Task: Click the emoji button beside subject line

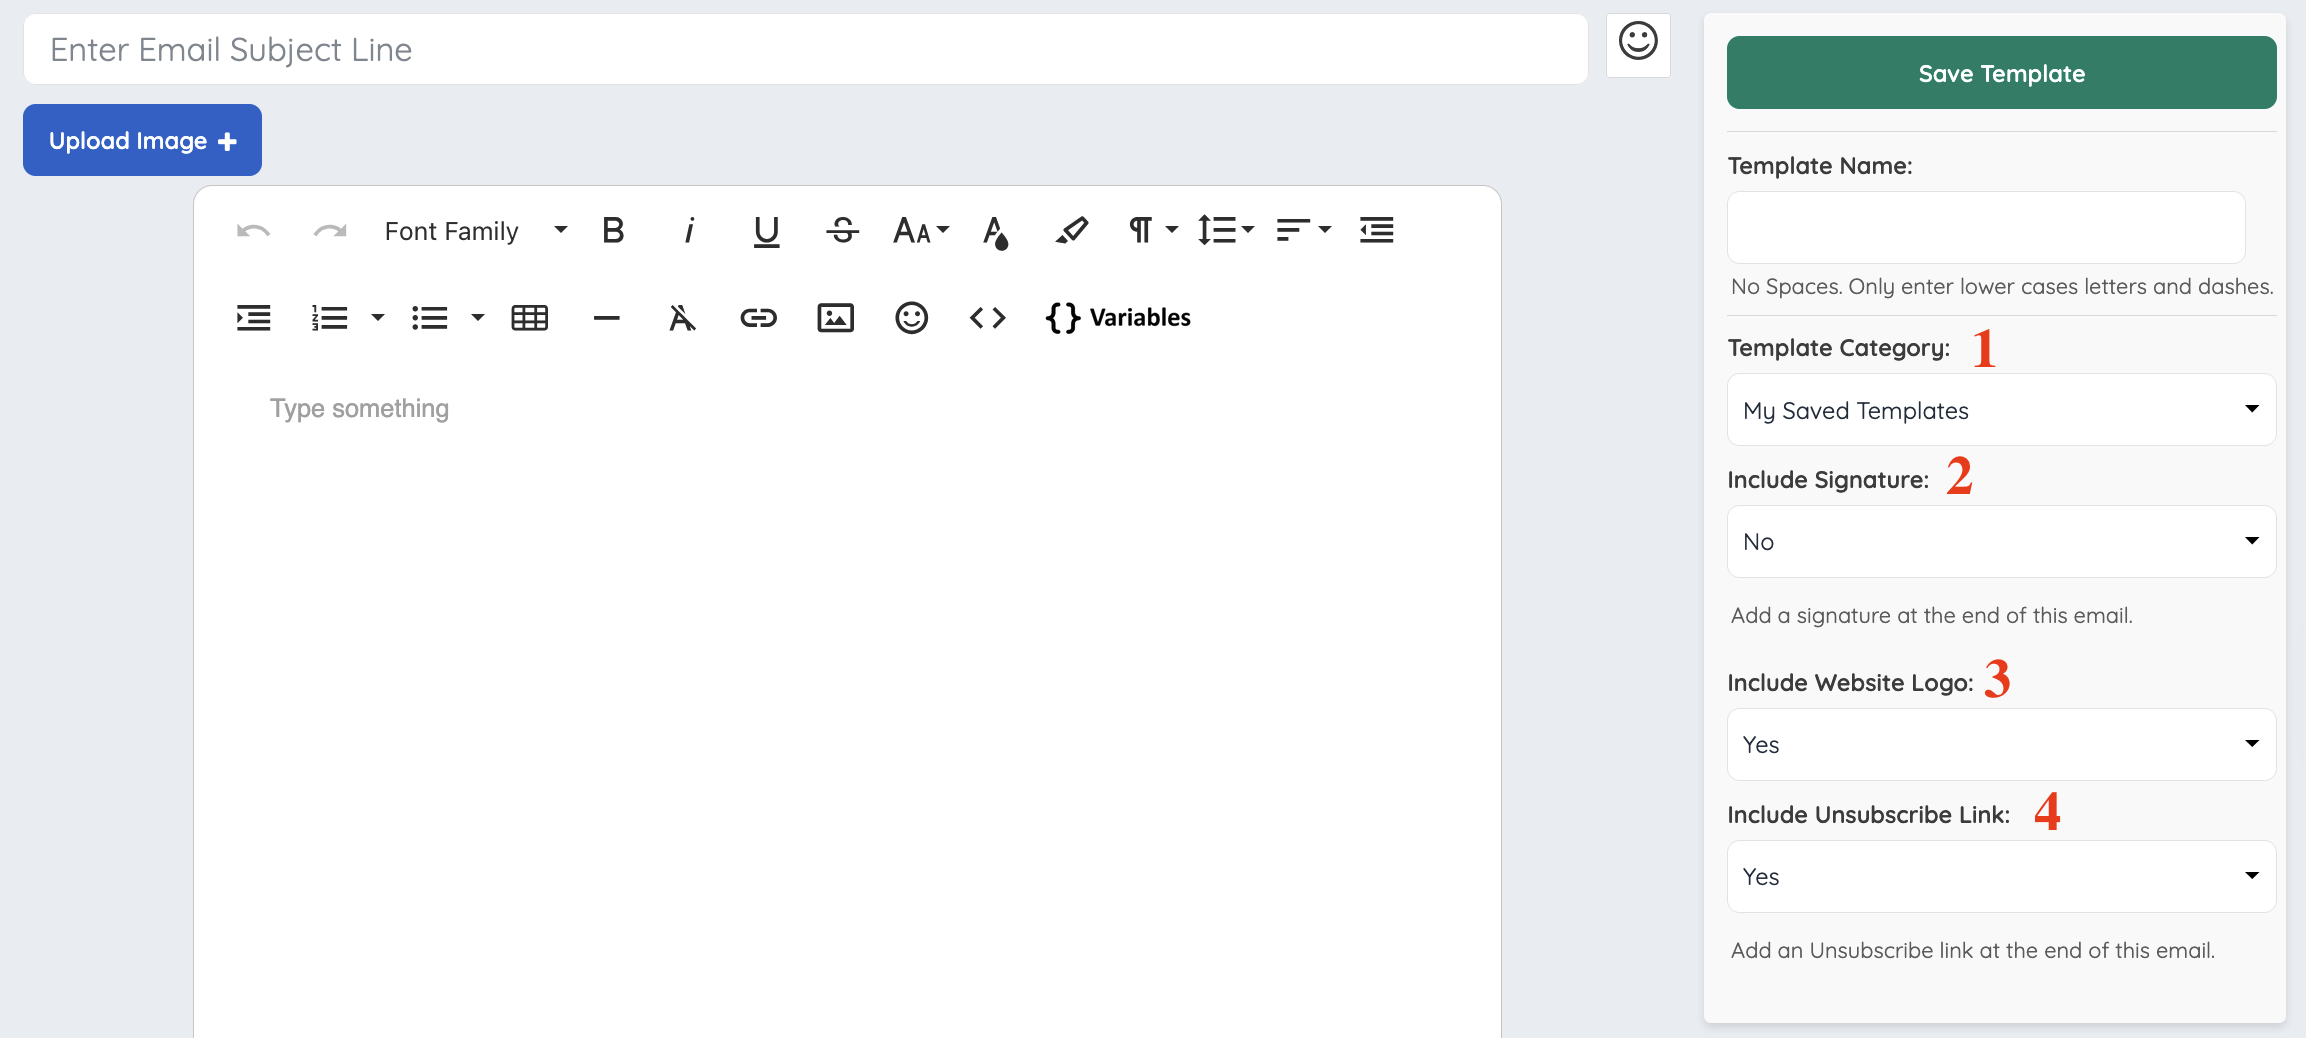Action: click(1638, 44)
